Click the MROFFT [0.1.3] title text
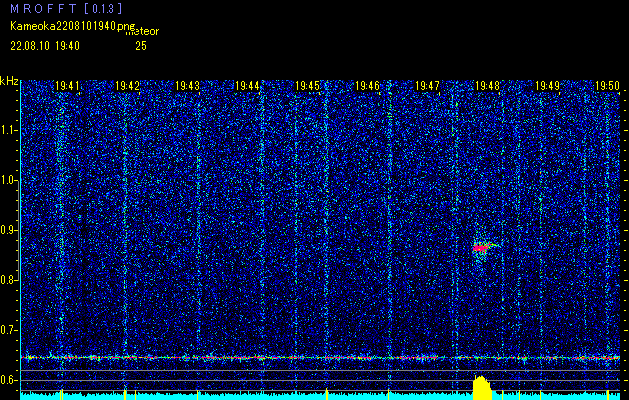 [x=66, y=8]
